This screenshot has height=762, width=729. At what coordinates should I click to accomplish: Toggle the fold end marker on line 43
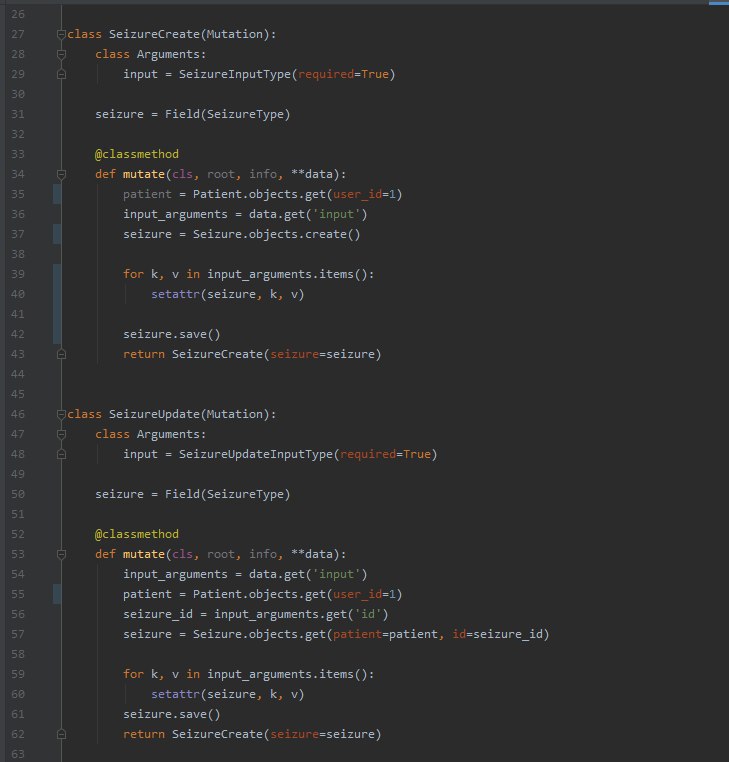tap(61, 354)
